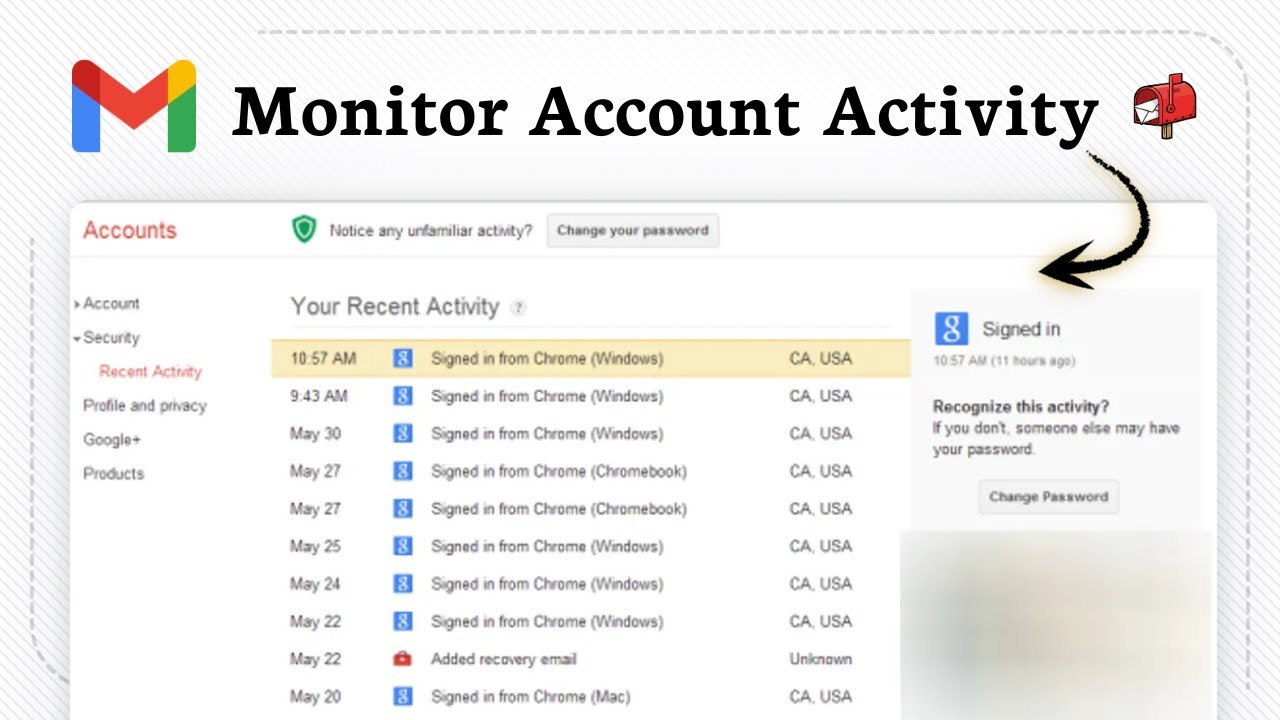Click Google icon on 9:43 AM row
Viewport: 1280px width, 720px height.
pos(403,396)
